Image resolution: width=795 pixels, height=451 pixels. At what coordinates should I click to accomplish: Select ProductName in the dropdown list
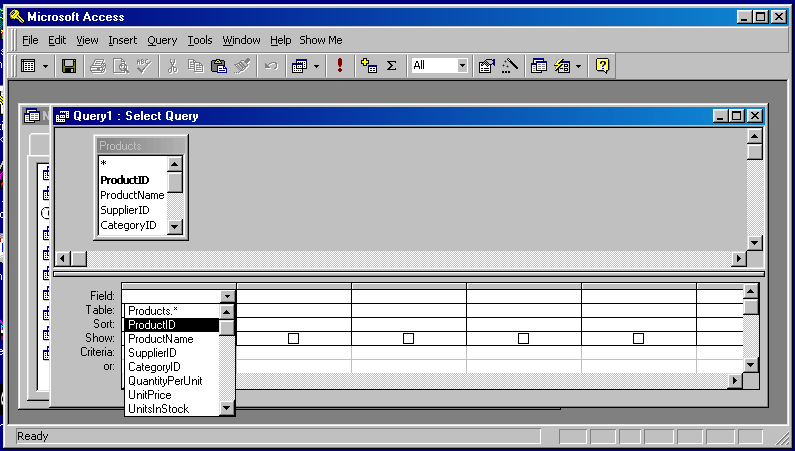[x=172, y=339]
